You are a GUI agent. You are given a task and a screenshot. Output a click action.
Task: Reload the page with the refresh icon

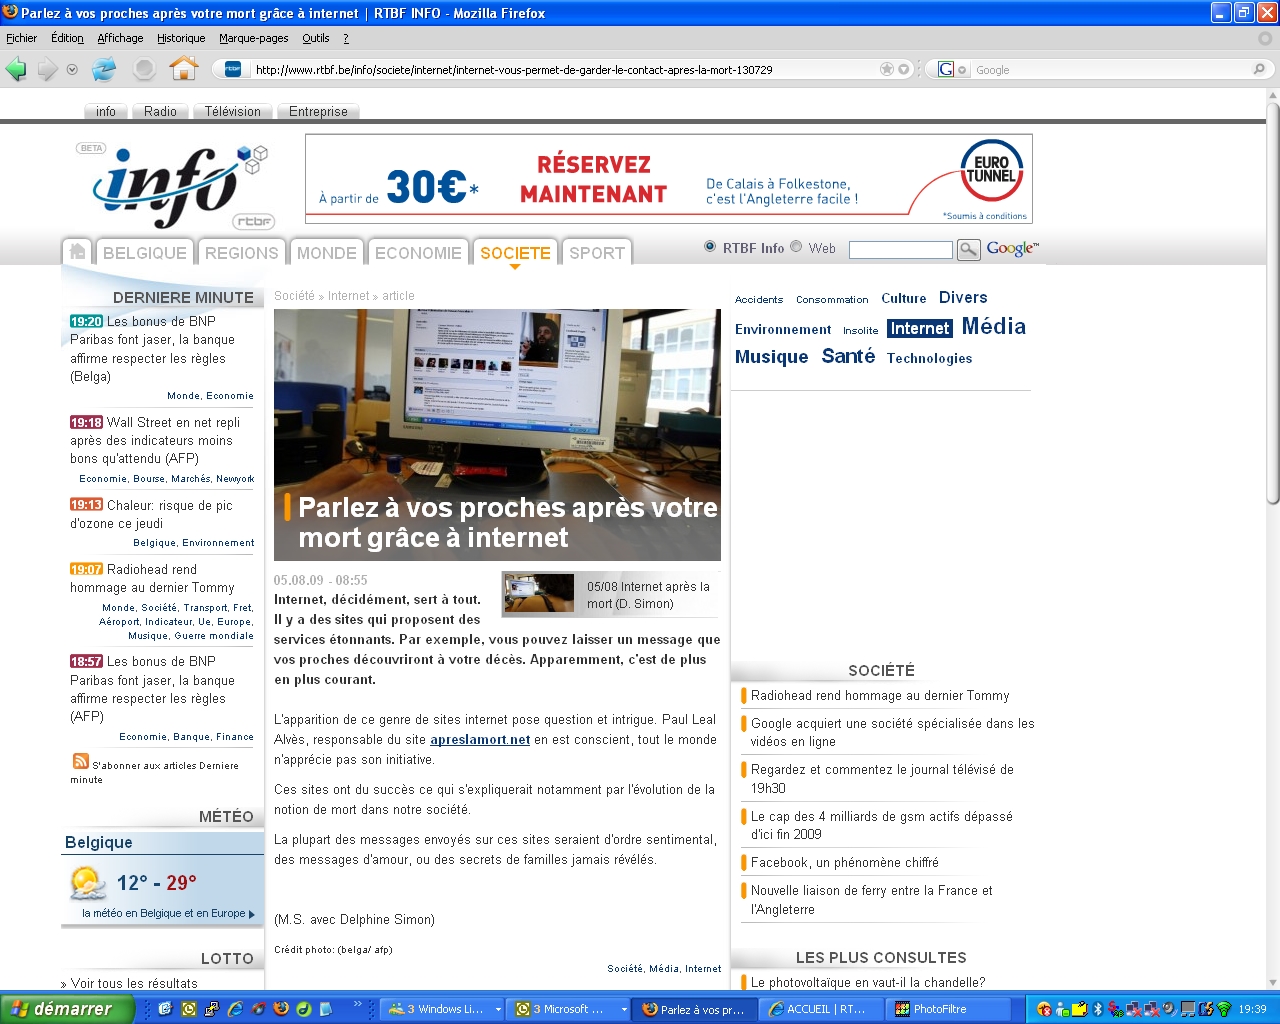tap(104, 69)
